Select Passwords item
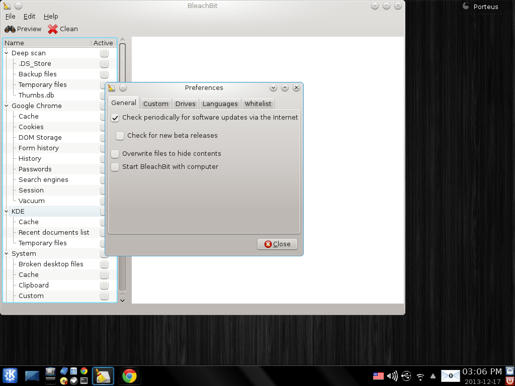The width and height of the screenshot is (515, 386). (35, 169)
